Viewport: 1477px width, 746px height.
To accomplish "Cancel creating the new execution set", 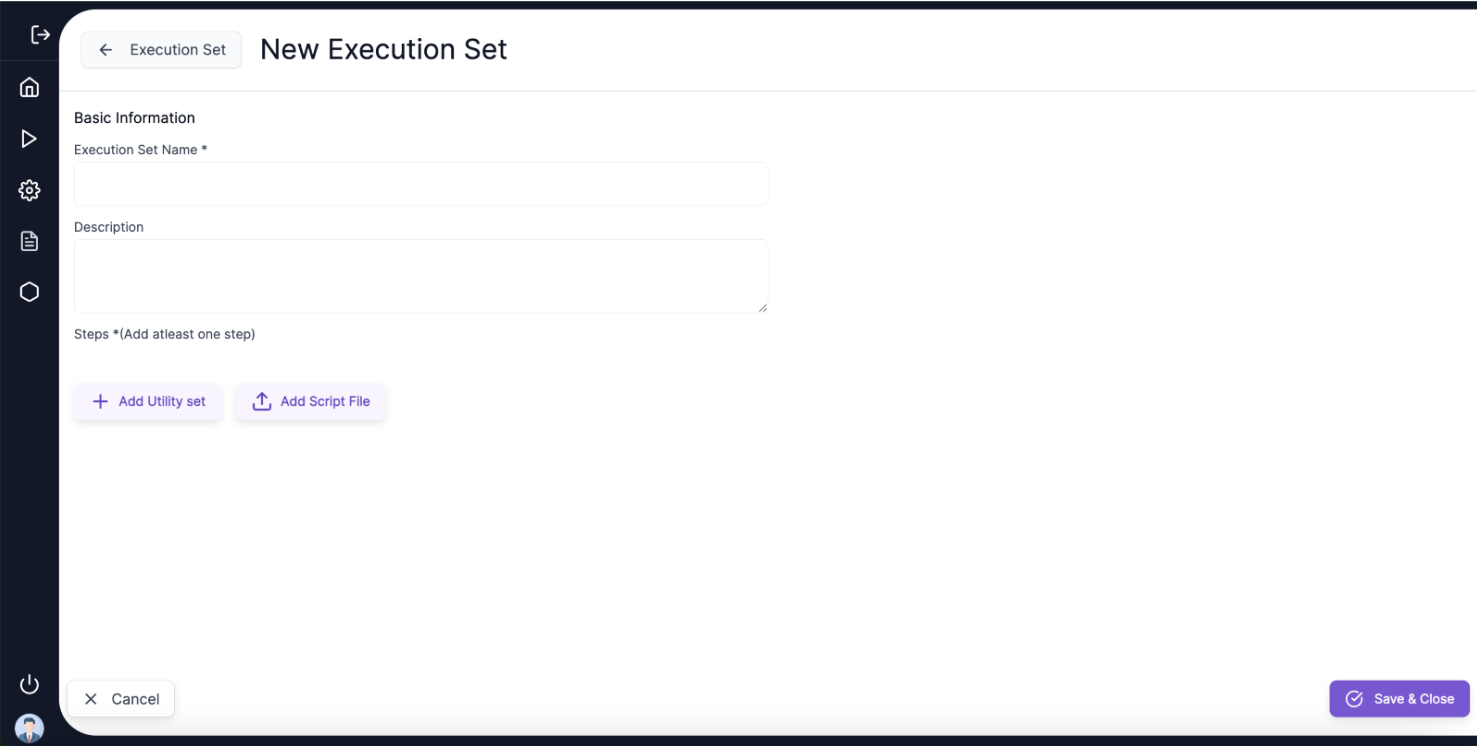I will (x=120, y=698).
